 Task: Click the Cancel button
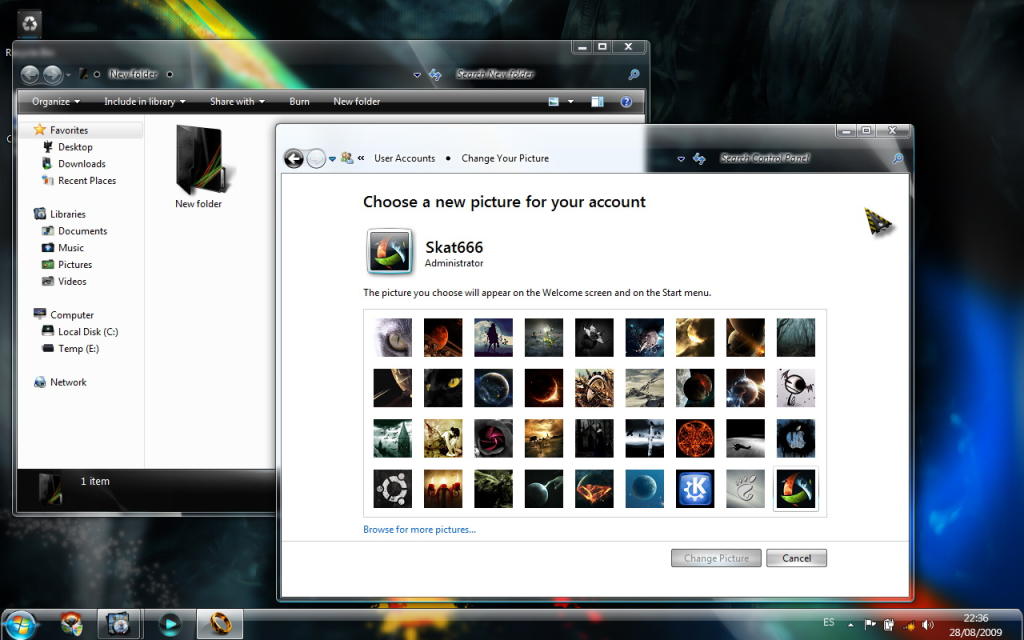click(x=796, y=558)
